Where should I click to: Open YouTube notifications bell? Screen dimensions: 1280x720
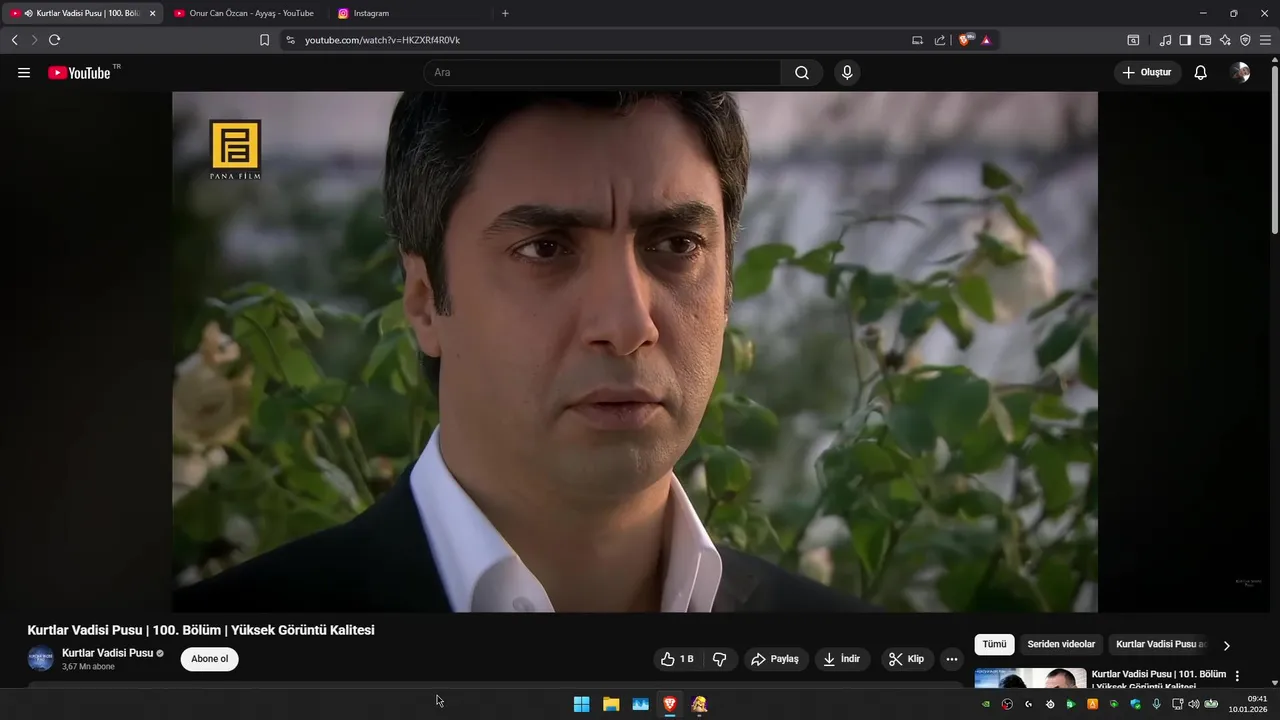tap(1201, 73)
